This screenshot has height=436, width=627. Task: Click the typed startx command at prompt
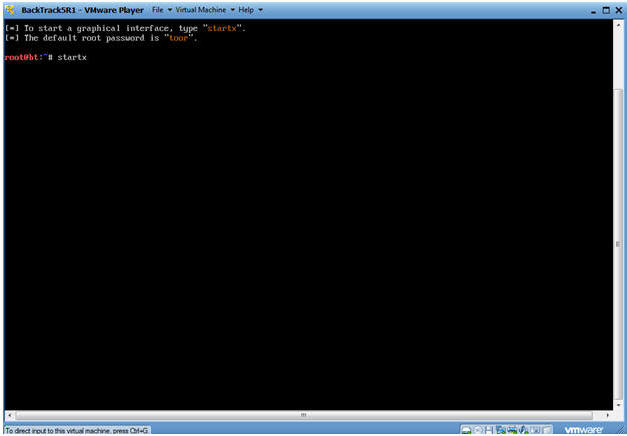(72, 57)
